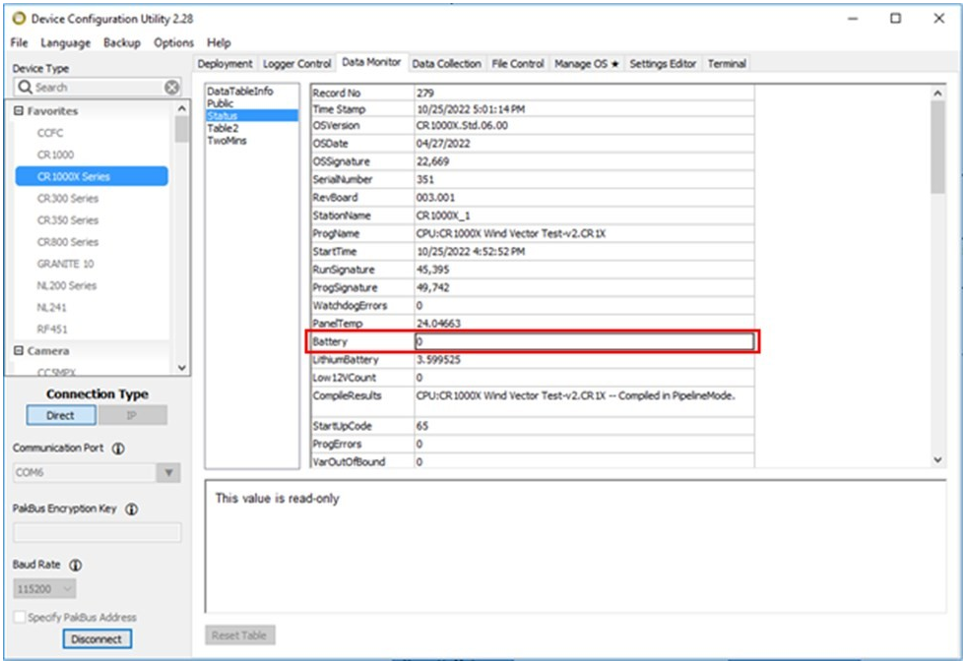The image size is (967, 664).
Task: Select the CR350 Series device type
Action: 68,220
